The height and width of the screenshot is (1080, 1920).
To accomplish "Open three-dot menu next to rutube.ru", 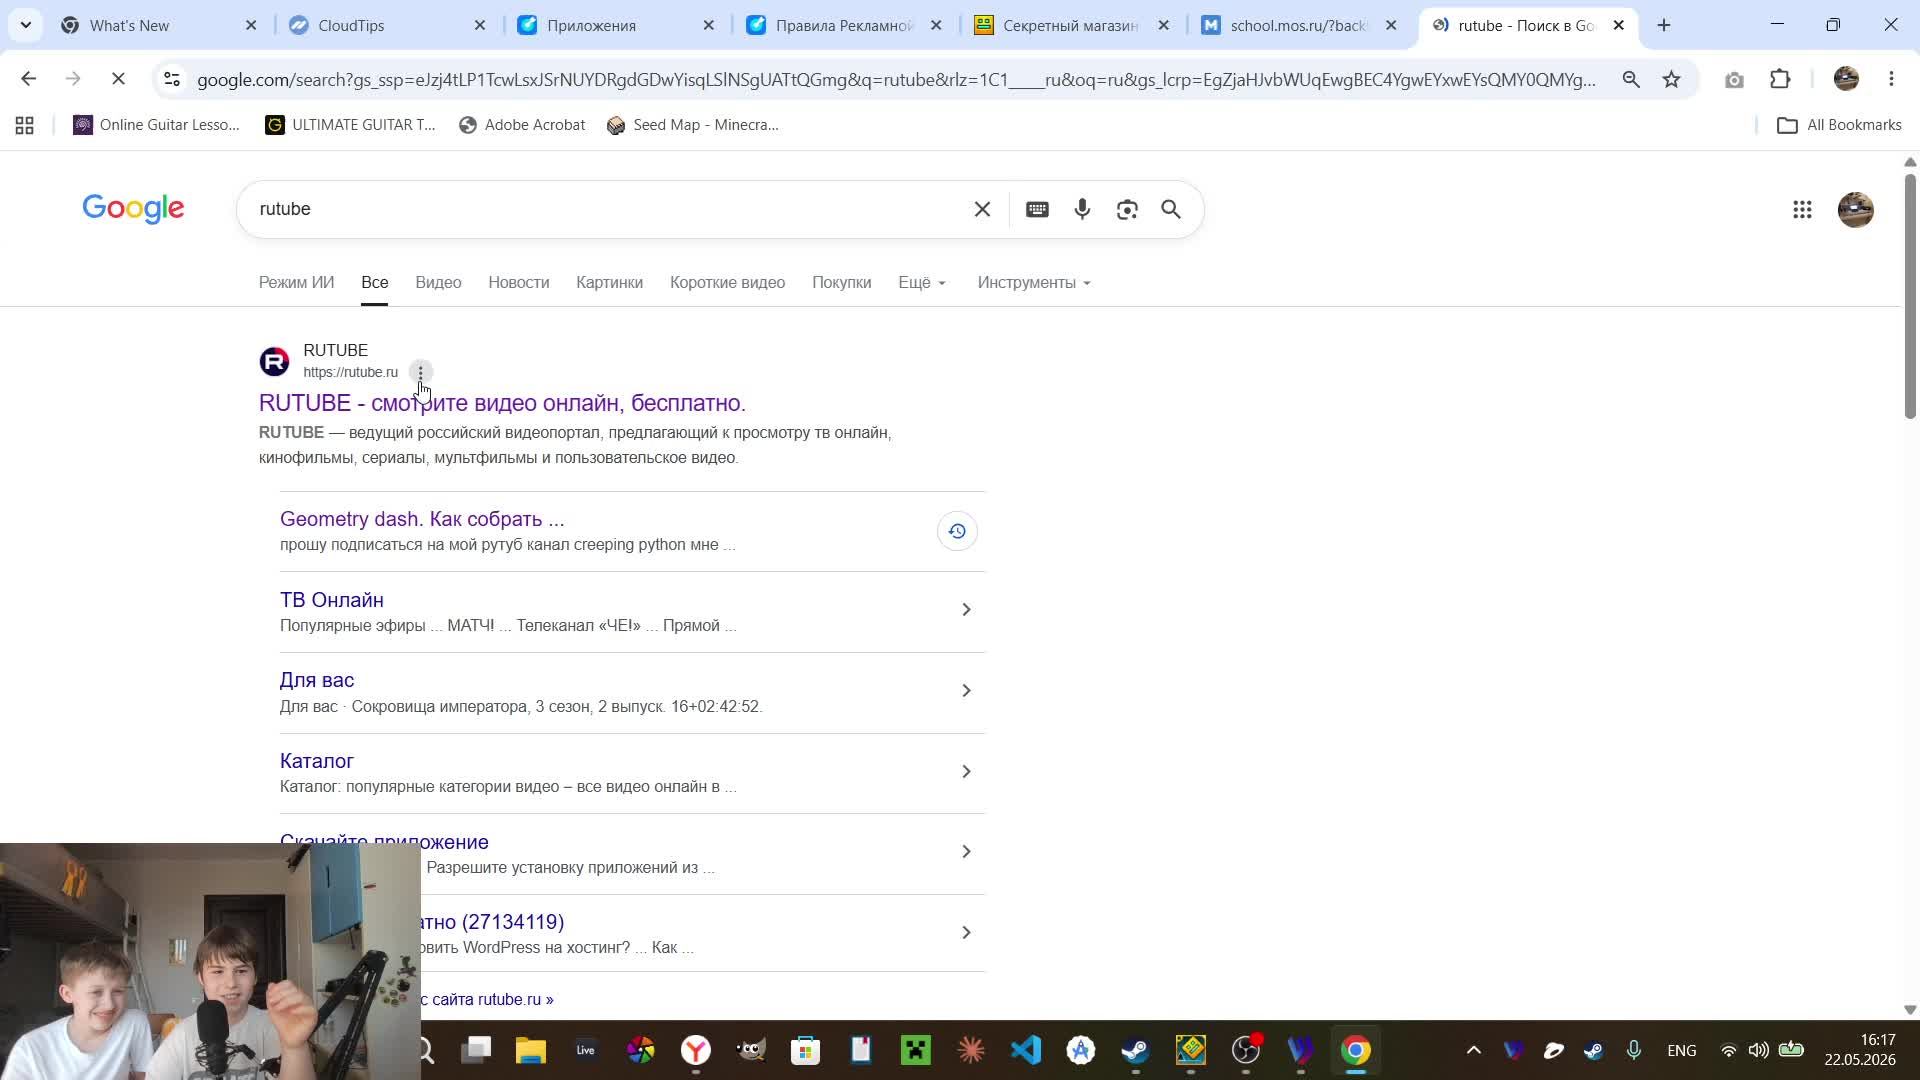I will [x=421, y=372].
